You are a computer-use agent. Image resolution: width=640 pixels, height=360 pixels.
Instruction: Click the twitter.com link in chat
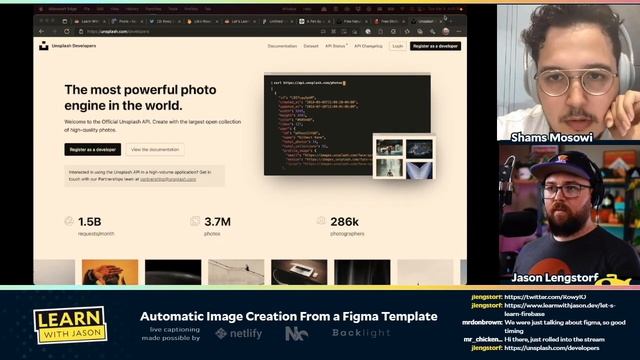[545, 297]
